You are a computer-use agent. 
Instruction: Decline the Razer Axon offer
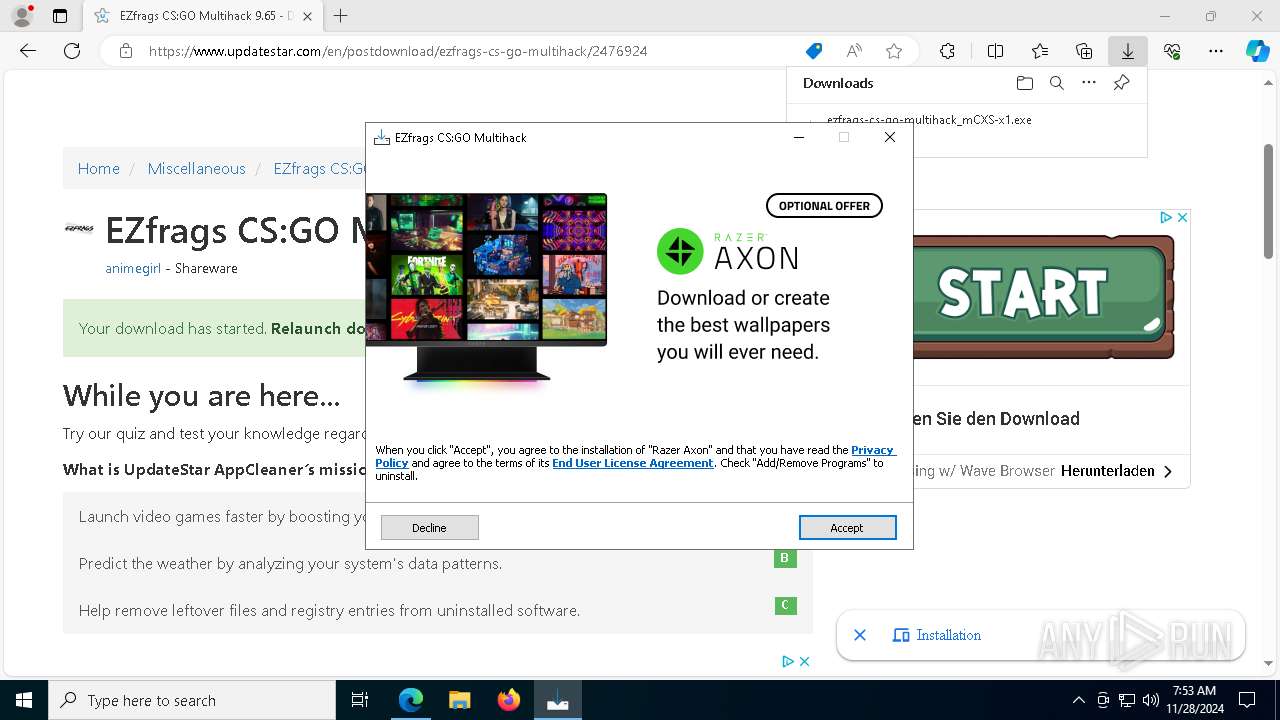pyautogui.click(x=429, y=528)
